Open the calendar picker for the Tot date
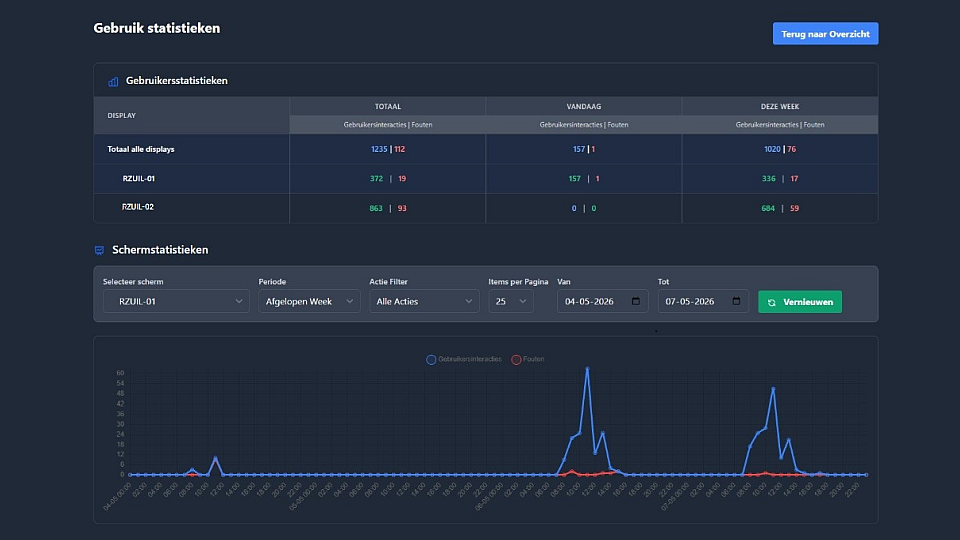This screenshot has height=540, width=960. point(736,301)
